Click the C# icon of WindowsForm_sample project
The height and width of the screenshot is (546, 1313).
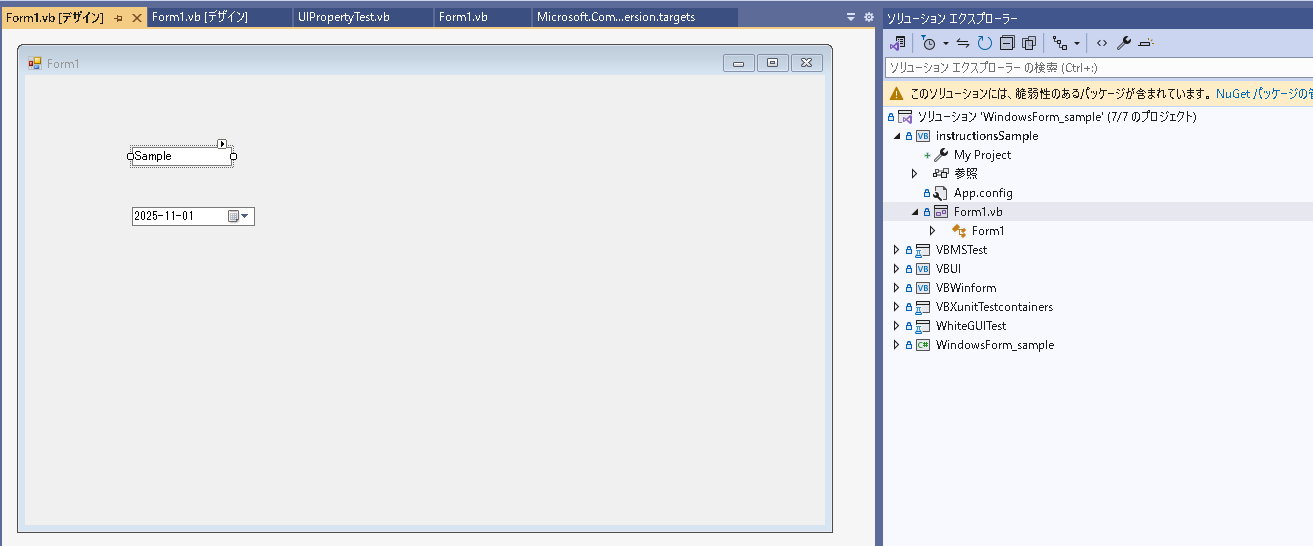[923, 345]
